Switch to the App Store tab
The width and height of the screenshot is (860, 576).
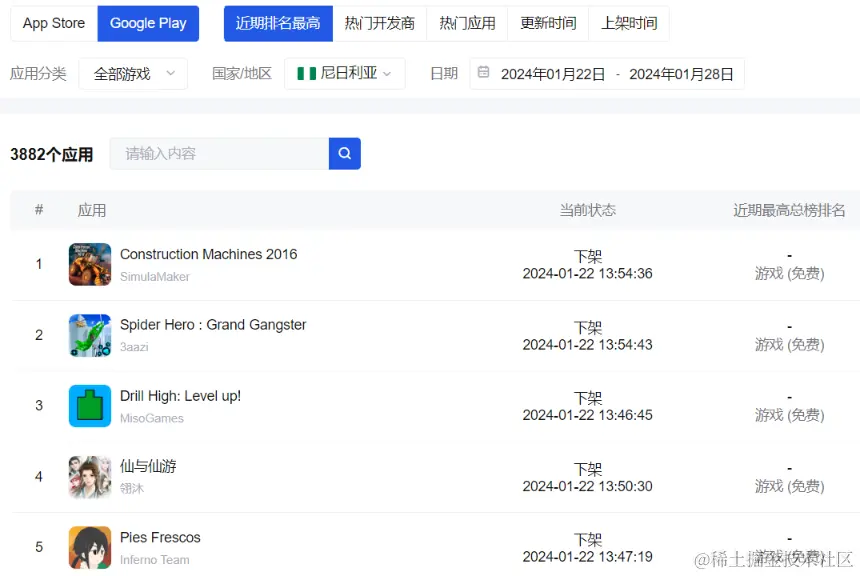(x=54, y=24)
